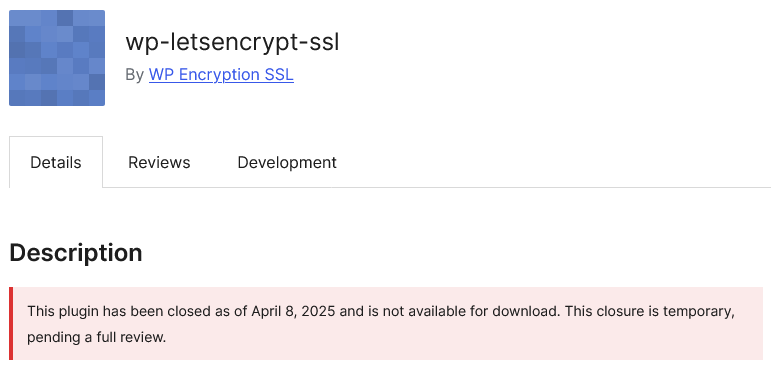Click the 'WP' prefix in the author link
This screenshot has width=771, height=370.
click(161, 75)
